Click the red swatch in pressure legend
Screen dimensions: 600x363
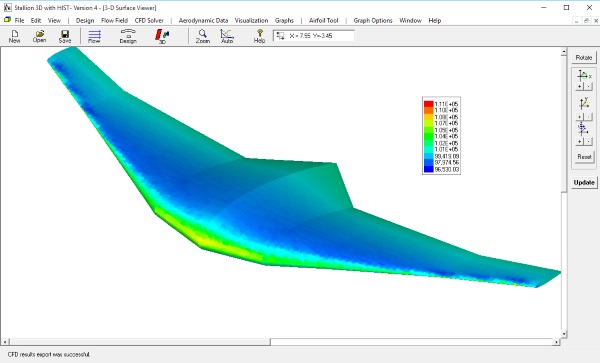tap(429, 104)
